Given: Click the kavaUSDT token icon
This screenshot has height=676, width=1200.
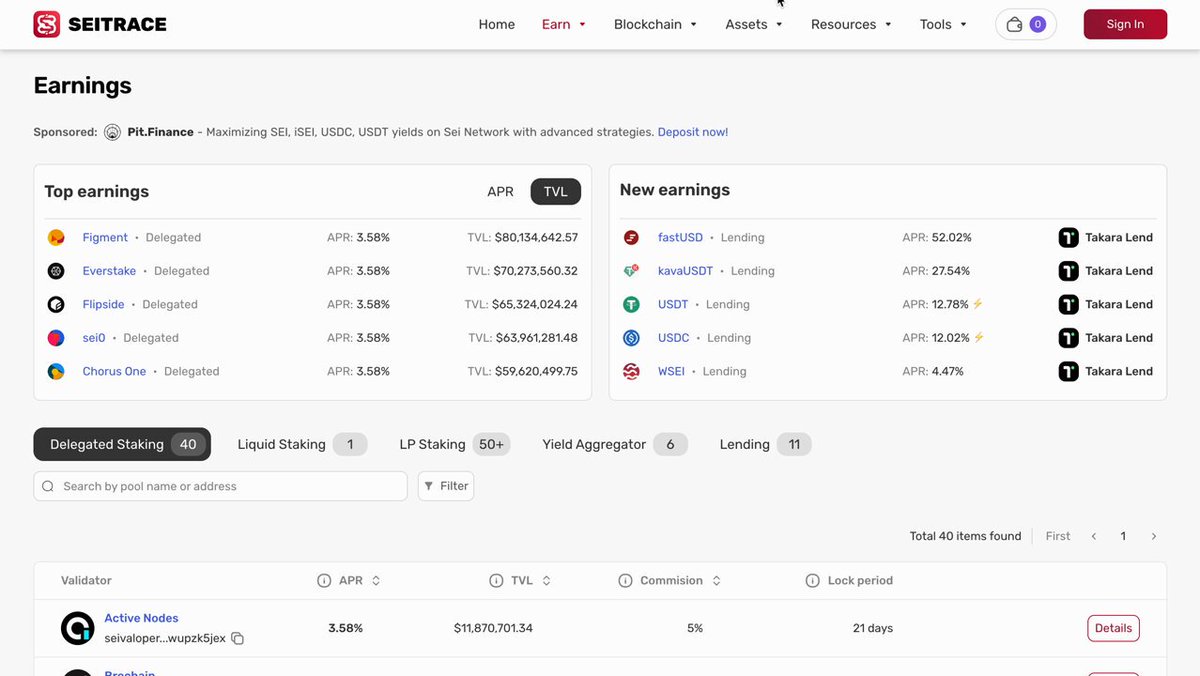Looking at the screenshot, I should 631,271.
